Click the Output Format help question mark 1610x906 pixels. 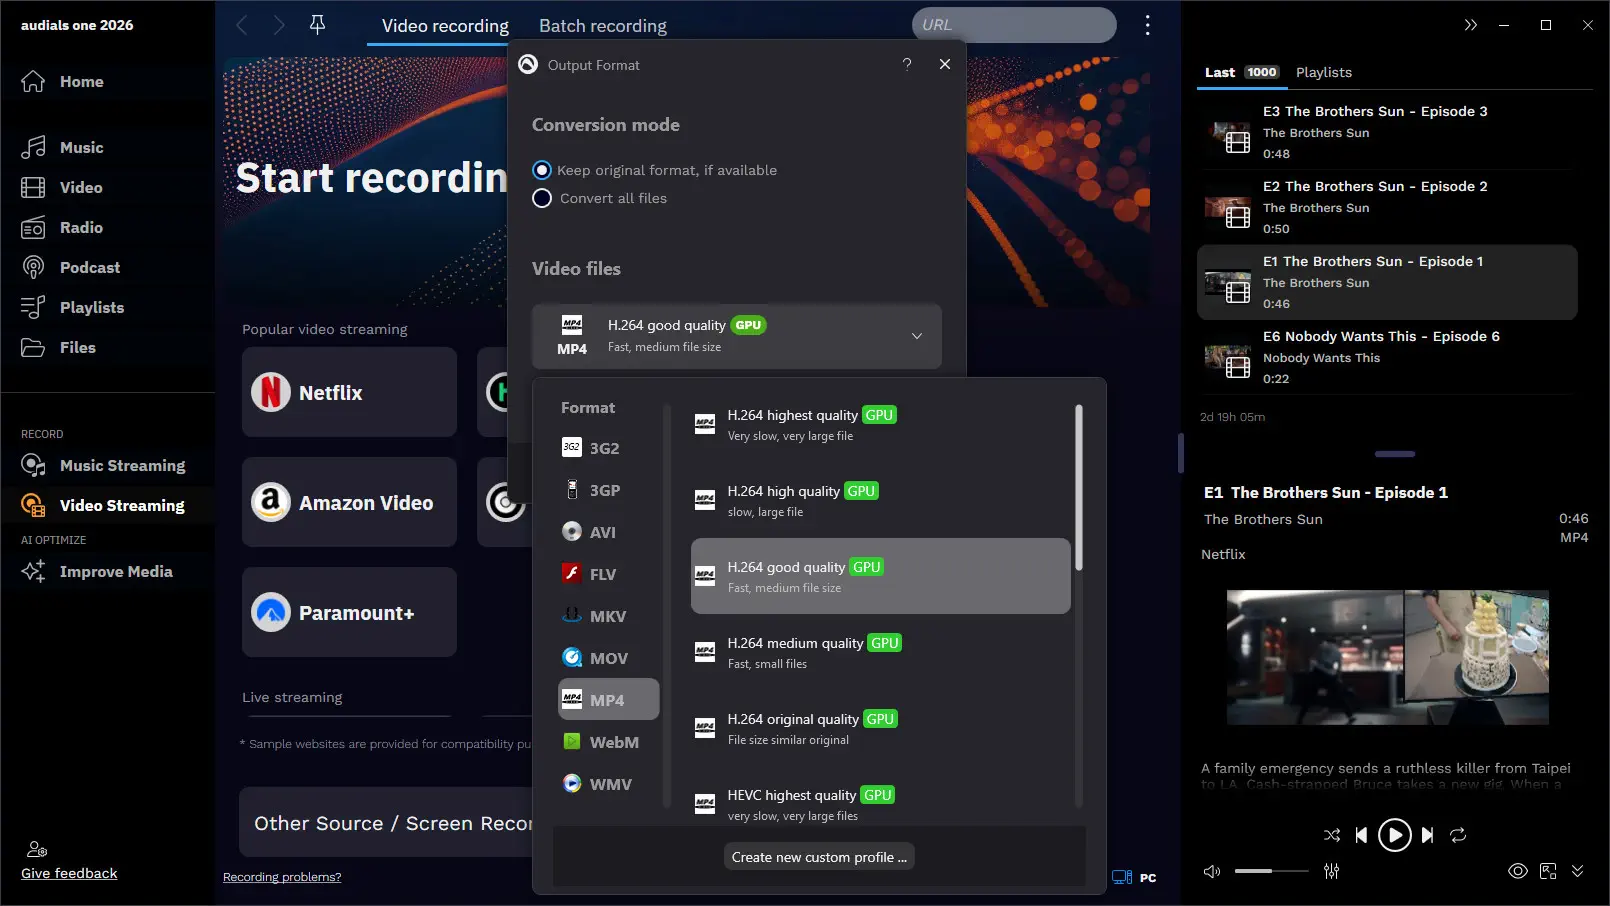click(907, 64)
